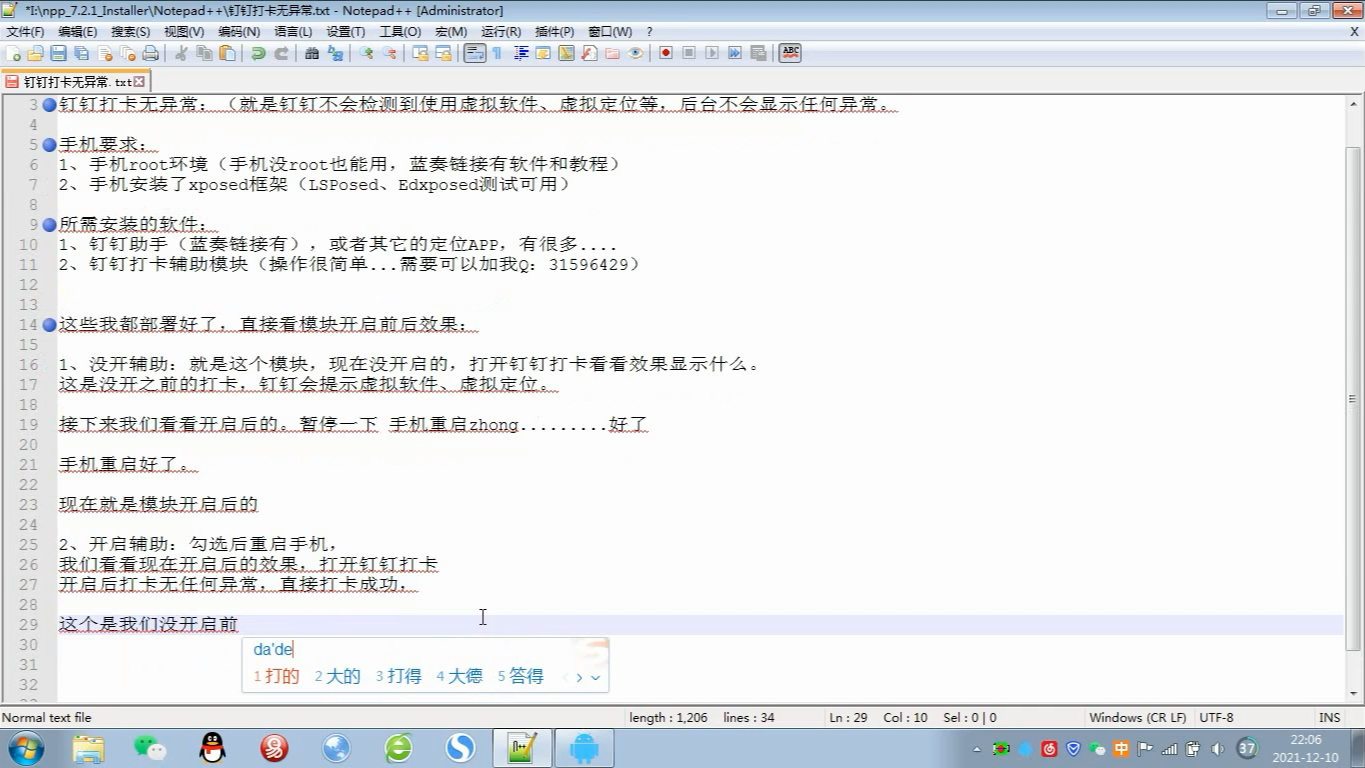The height and width of the screenshot is (768, 1365).
Task: Open the 设置(T) menu
Action: coord(346,32)
